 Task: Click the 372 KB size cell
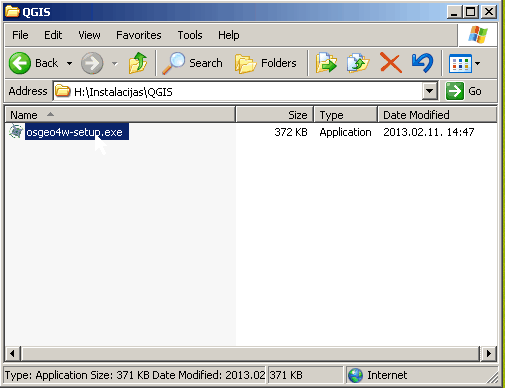[291, 132]
